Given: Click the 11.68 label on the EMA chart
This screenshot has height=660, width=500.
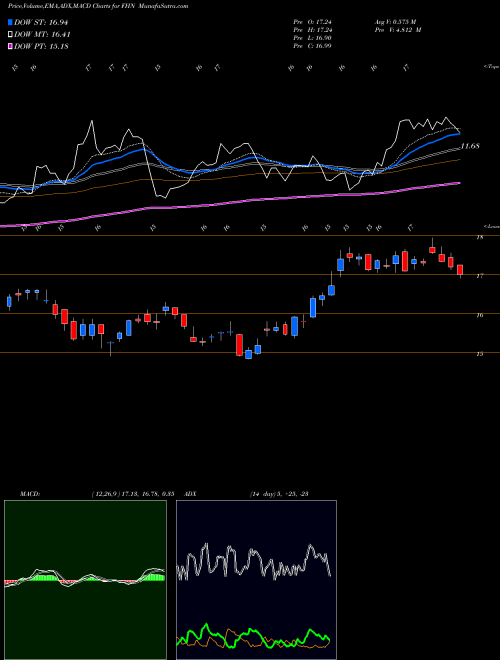Looking at the screenshot, I should (x=470, y=146).
